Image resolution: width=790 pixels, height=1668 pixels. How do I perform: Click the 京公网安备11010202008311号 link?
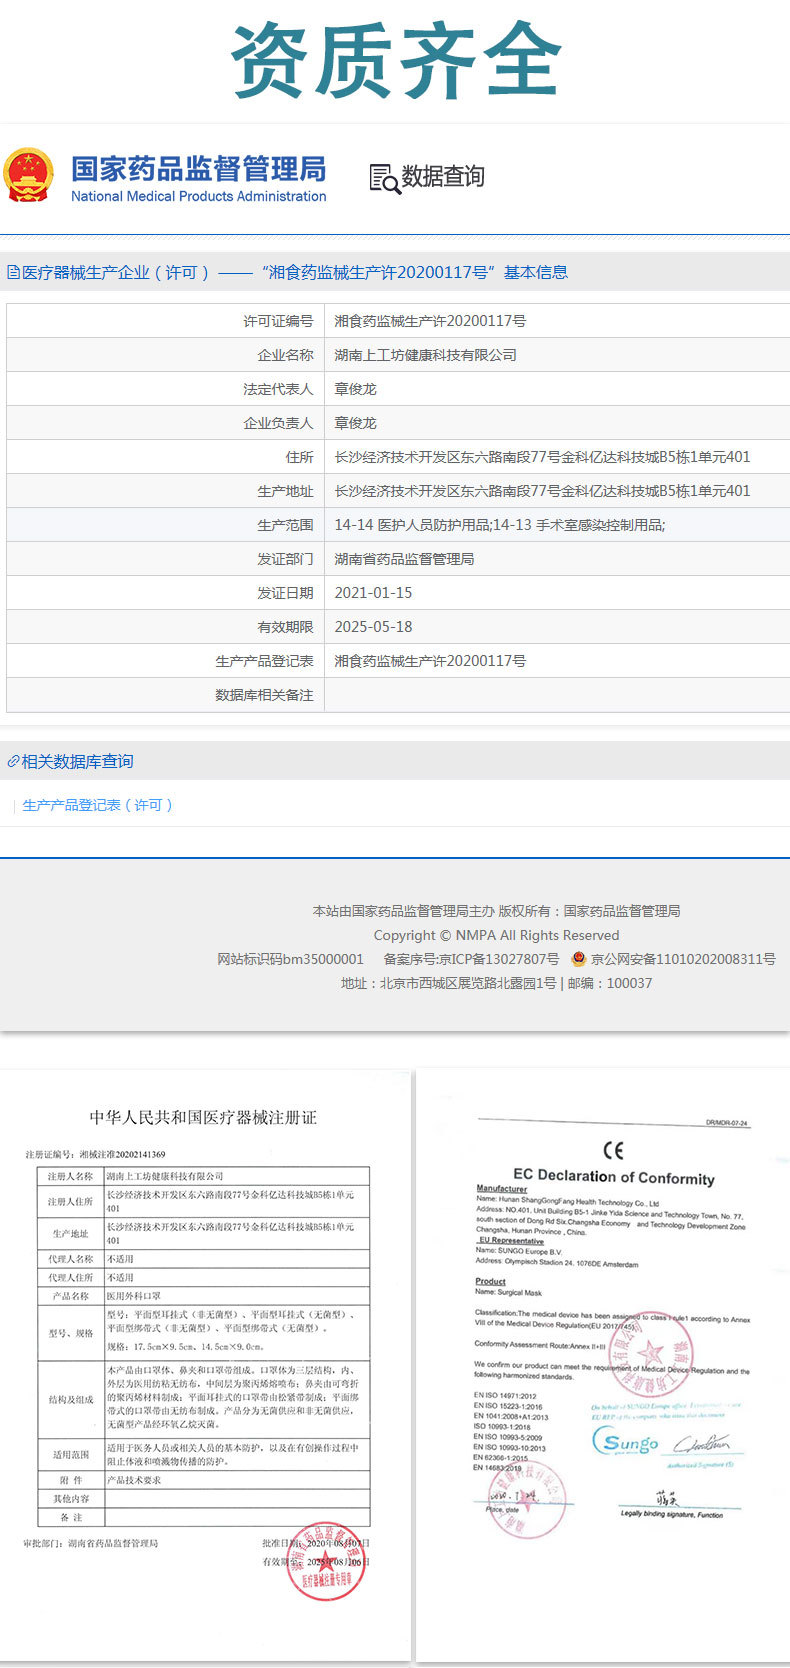click(x=683, y=959)
